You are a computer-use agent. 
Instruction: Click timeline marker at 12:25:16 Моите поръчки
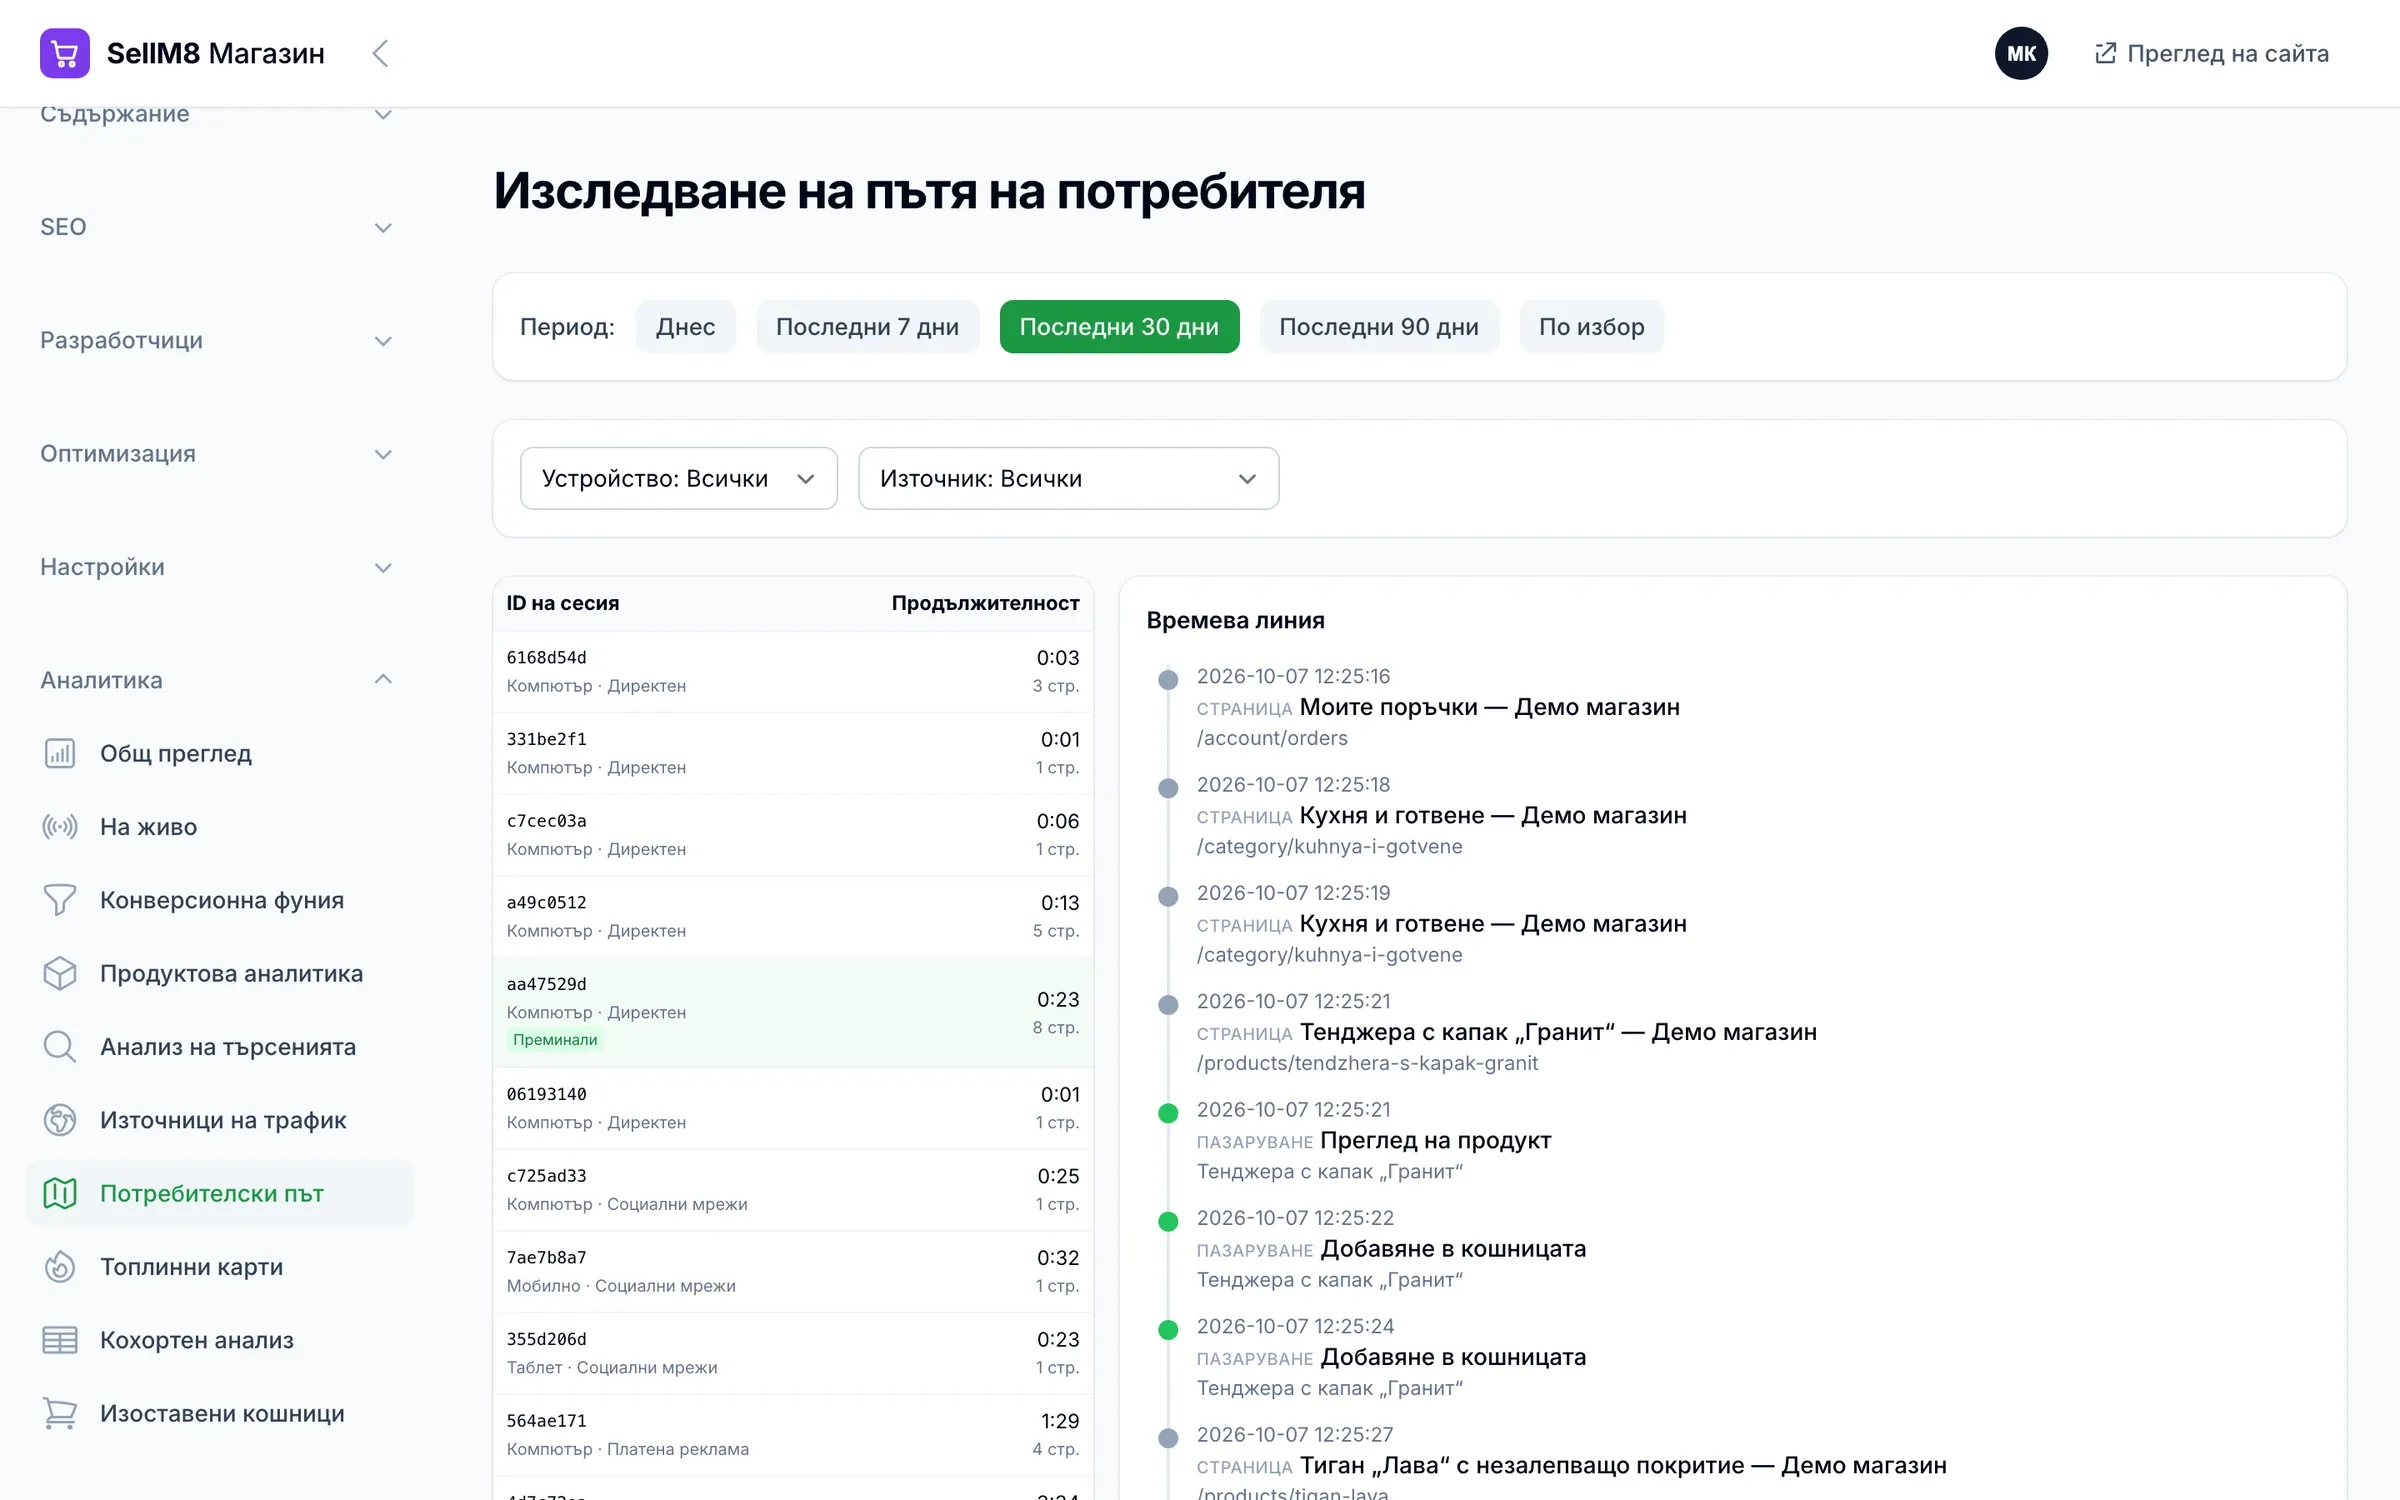pyautogui.click(x=1168, y=680)
